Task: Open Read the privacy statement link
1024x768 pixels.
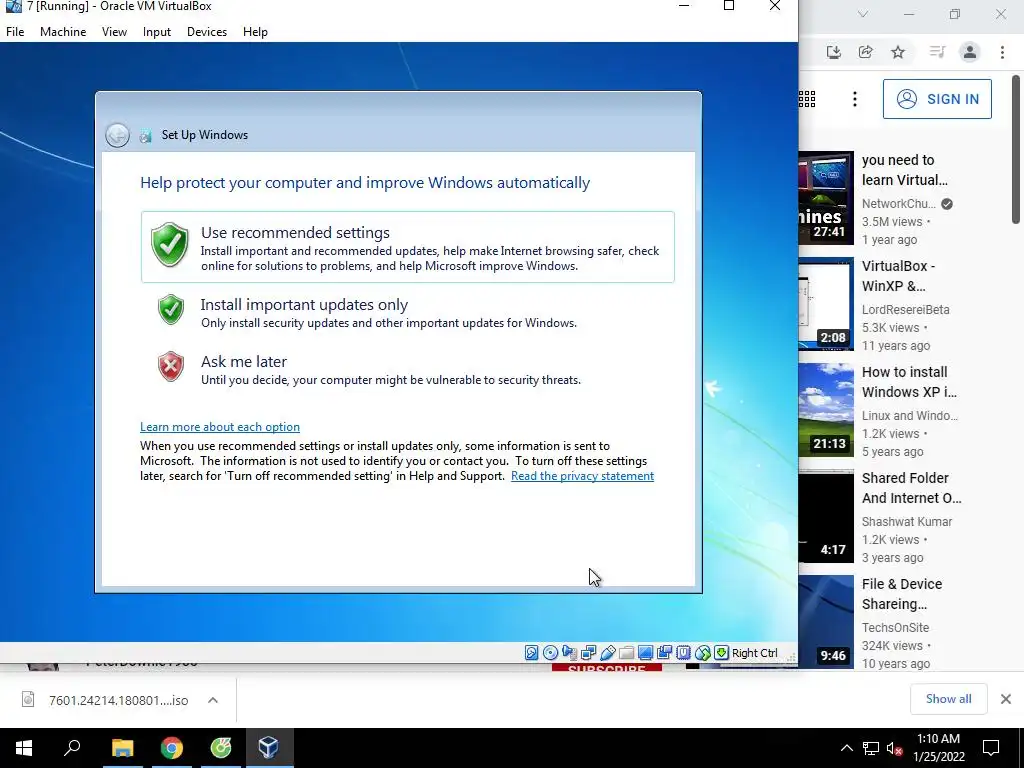Action: (583, 475)
